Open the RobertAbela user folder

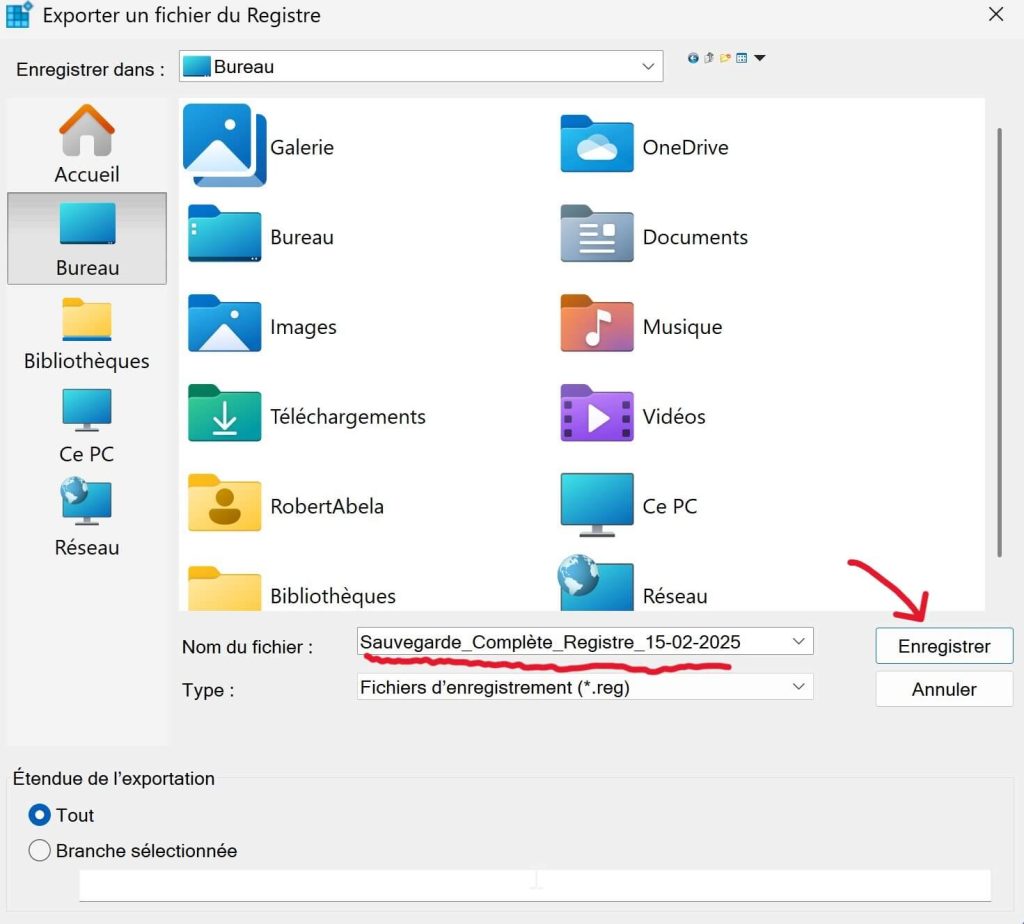327,506
